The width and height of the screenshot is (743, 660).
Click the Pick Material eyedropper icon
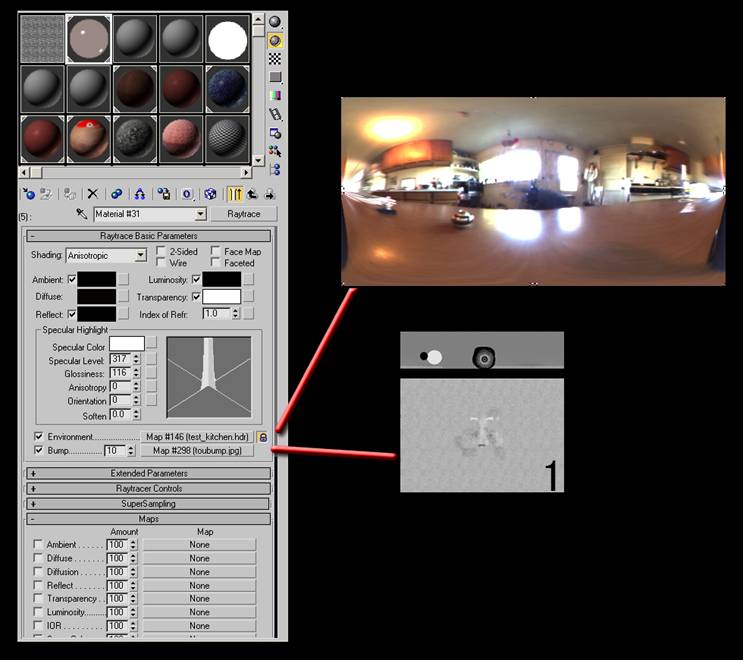(82, 214)
